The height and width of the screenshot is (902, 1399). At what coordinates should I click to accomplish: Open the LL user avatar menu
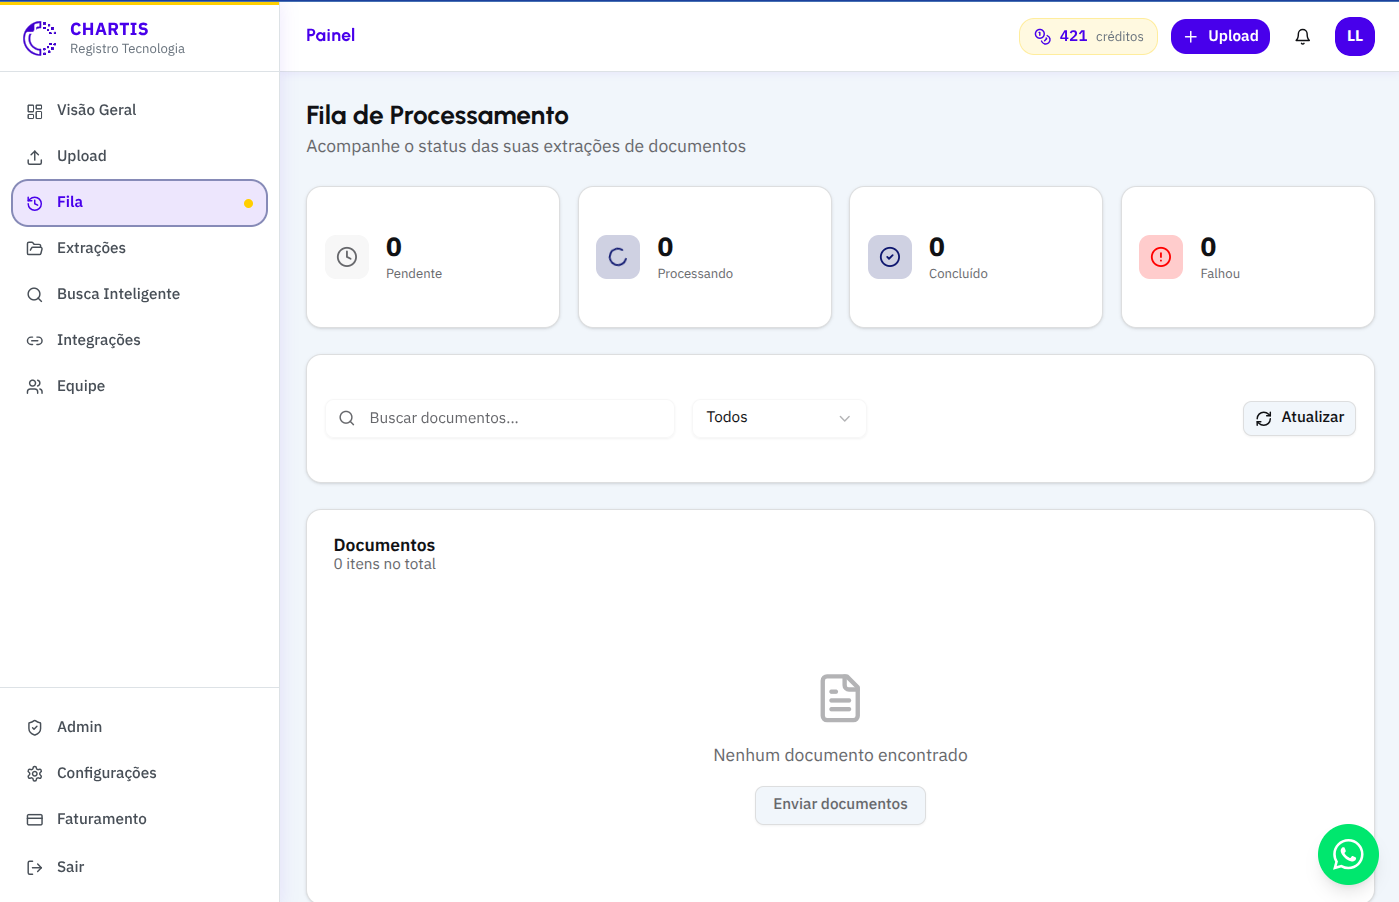pyautogui.click(x=1355, y=36)
